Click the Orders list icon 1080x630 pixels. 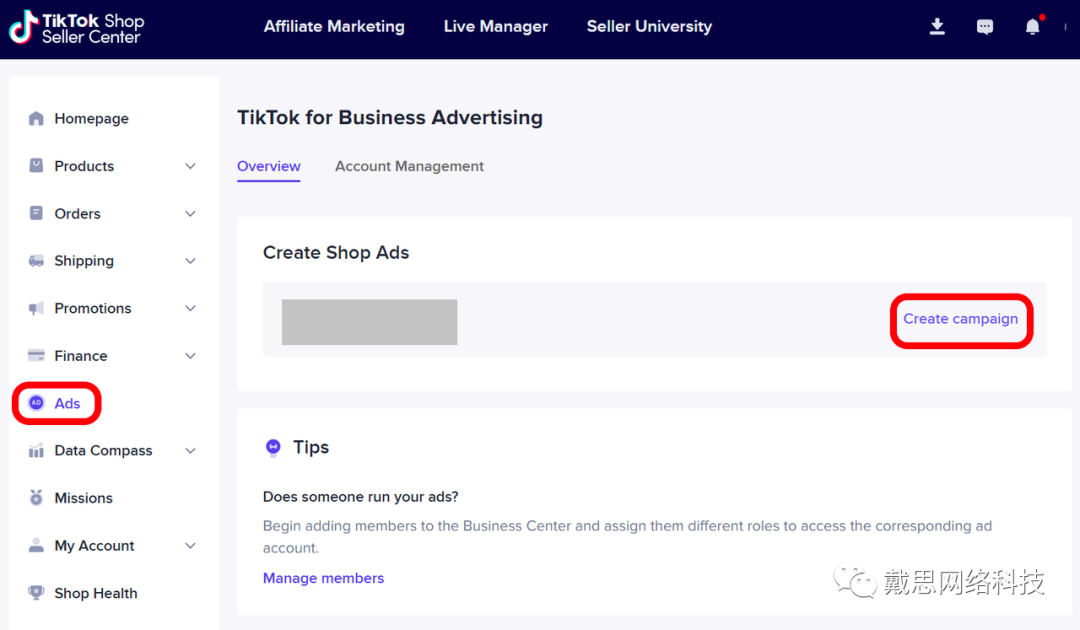pyautogui.click(x=37, y=213)
